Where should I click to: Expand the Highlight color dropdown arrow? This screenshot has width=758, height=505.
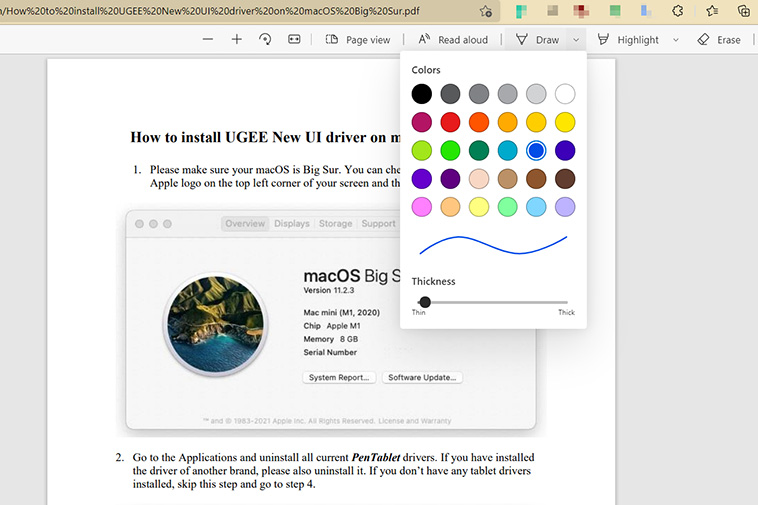click(676, 40)
